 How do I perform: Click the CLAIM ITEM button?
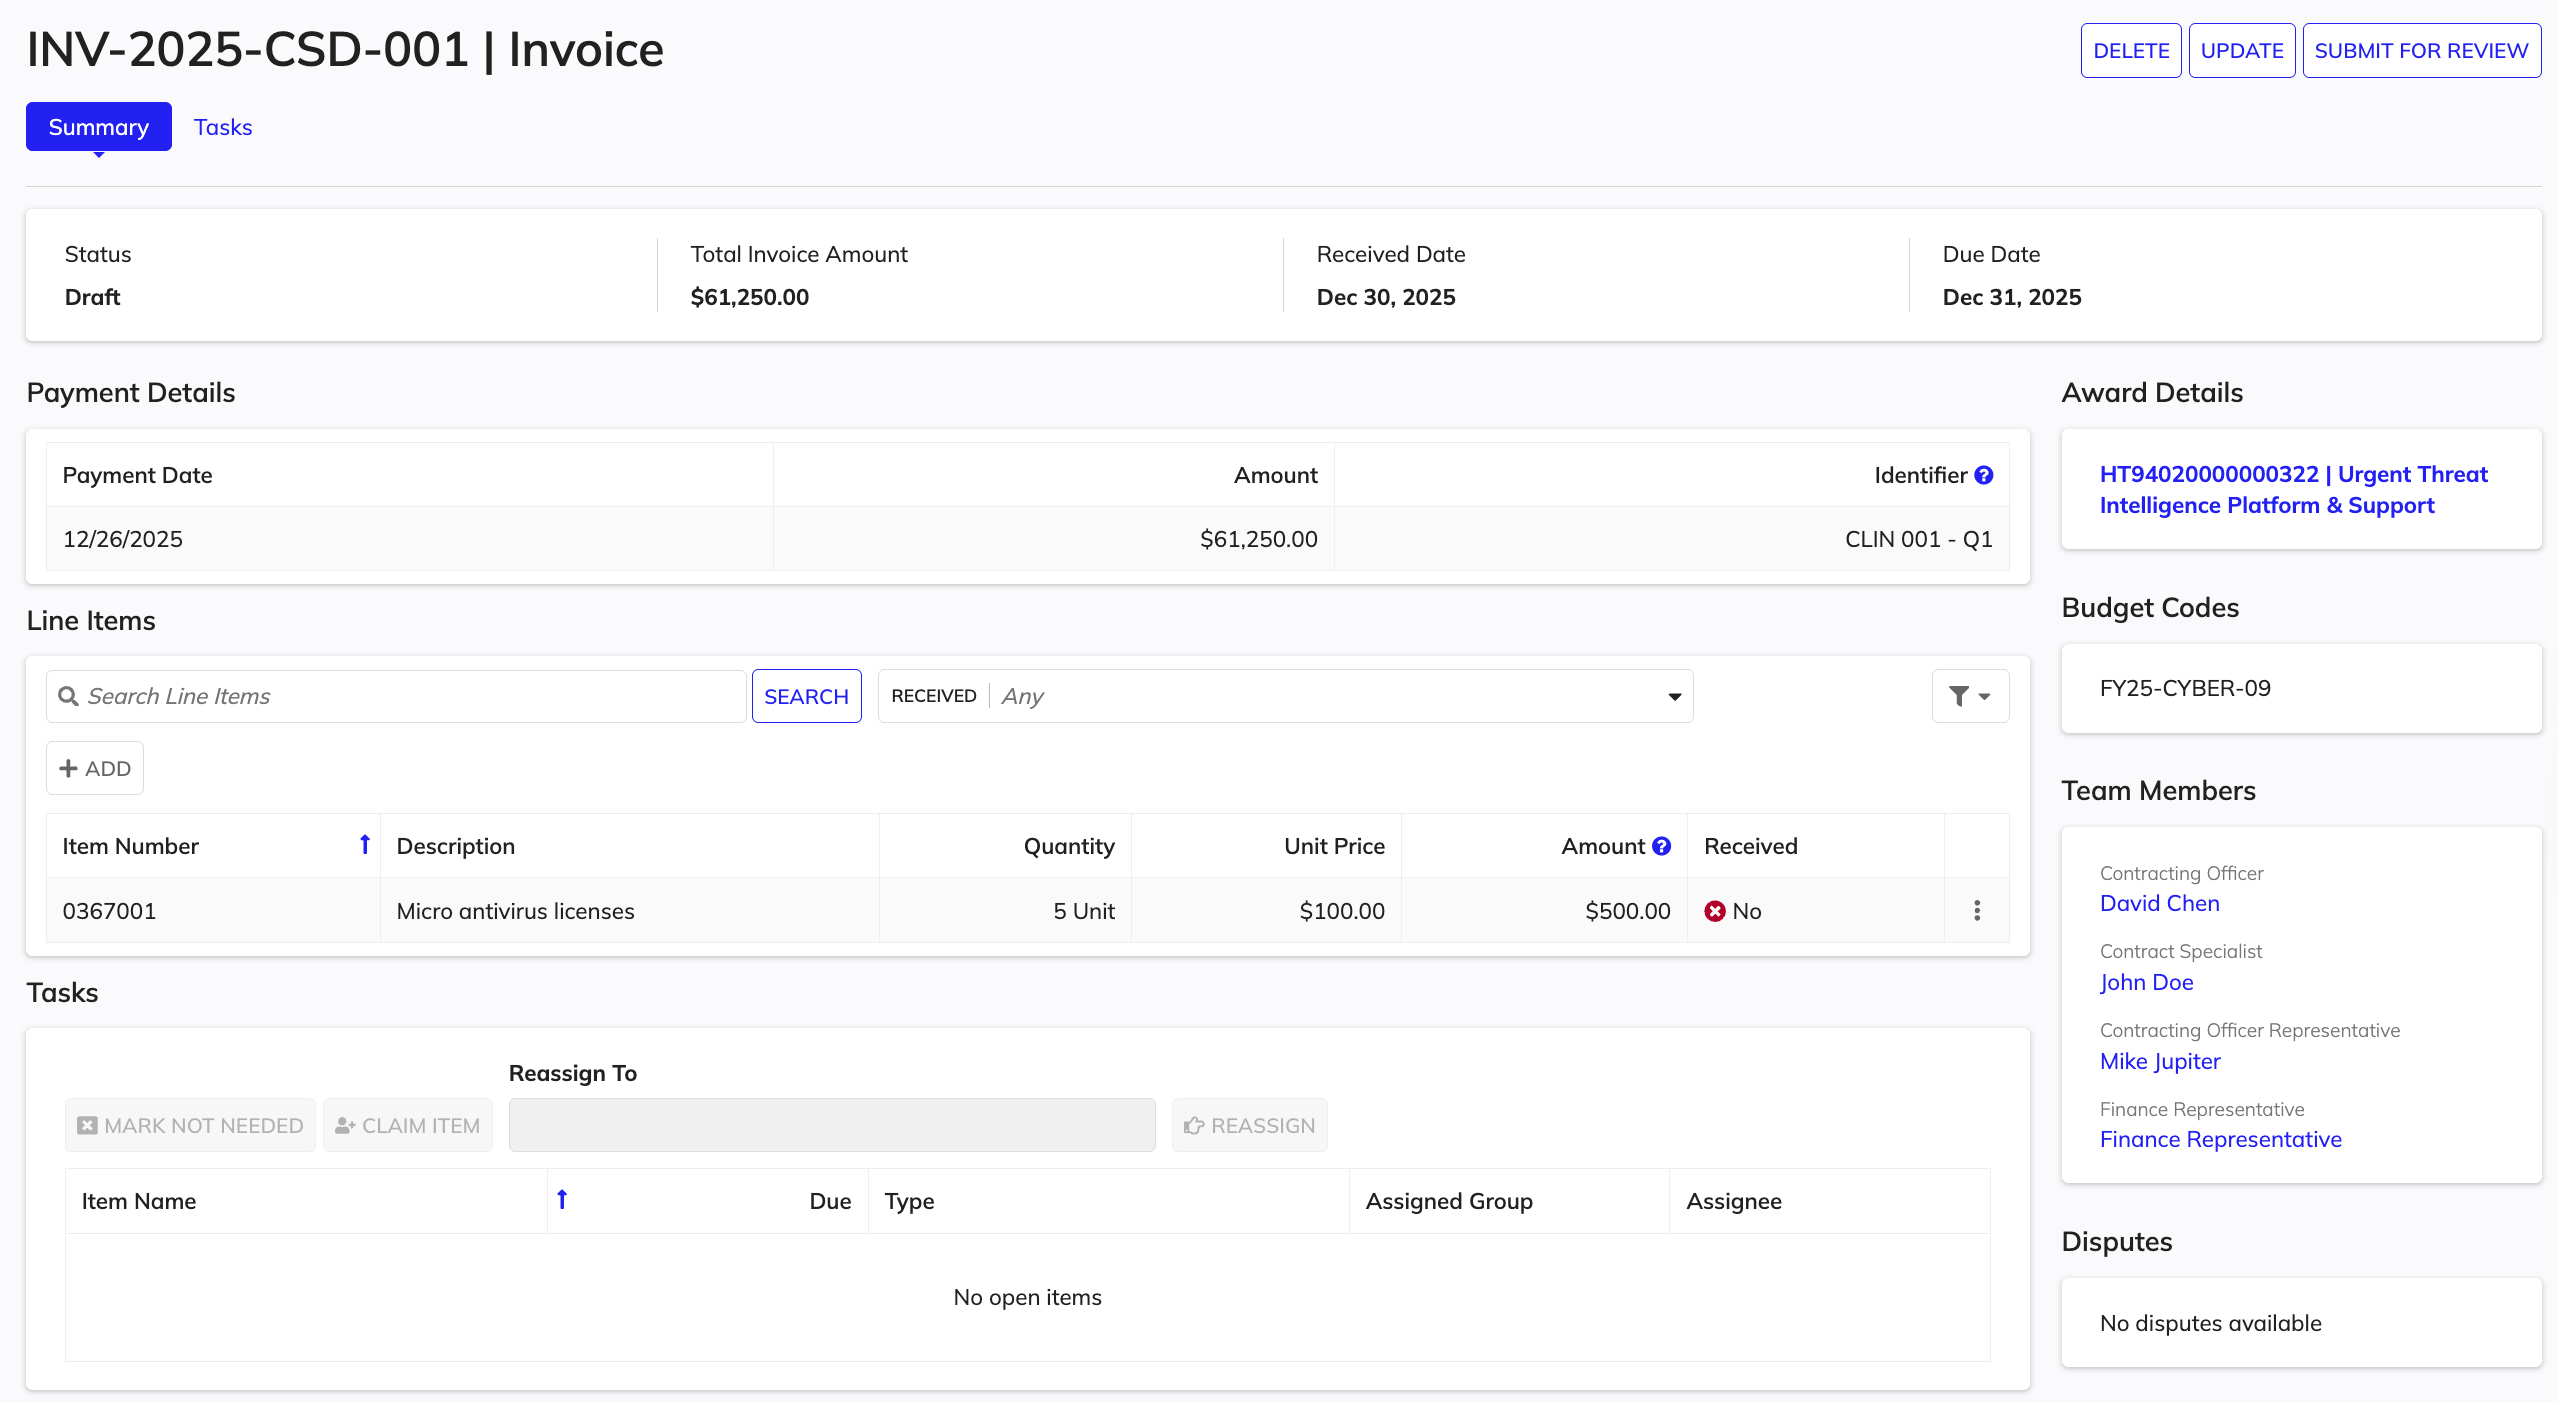[x=407, y=1125]
